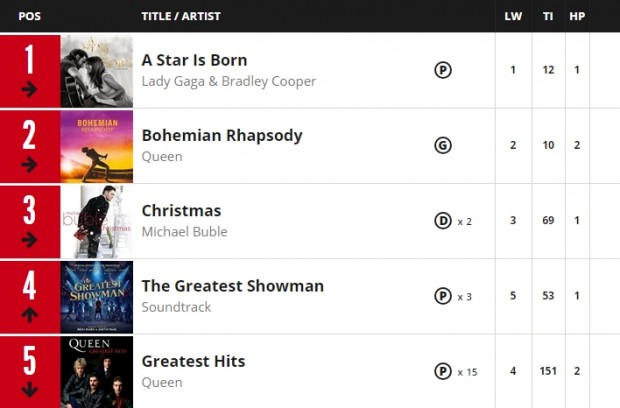The width and height of the screenshot is (620, 408).
Task: Click the HP column header
Action: point(577,16)
